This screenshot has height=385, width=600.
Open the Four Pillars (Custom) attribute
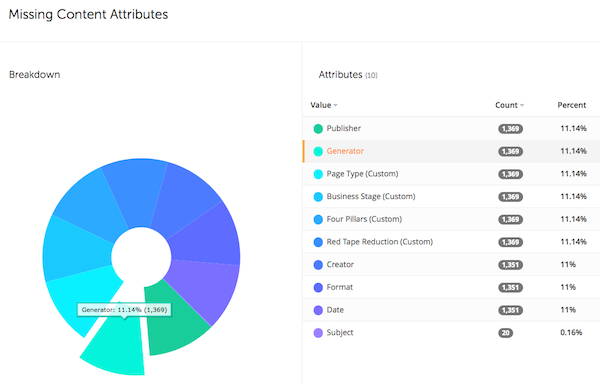[x=364, y=219]
